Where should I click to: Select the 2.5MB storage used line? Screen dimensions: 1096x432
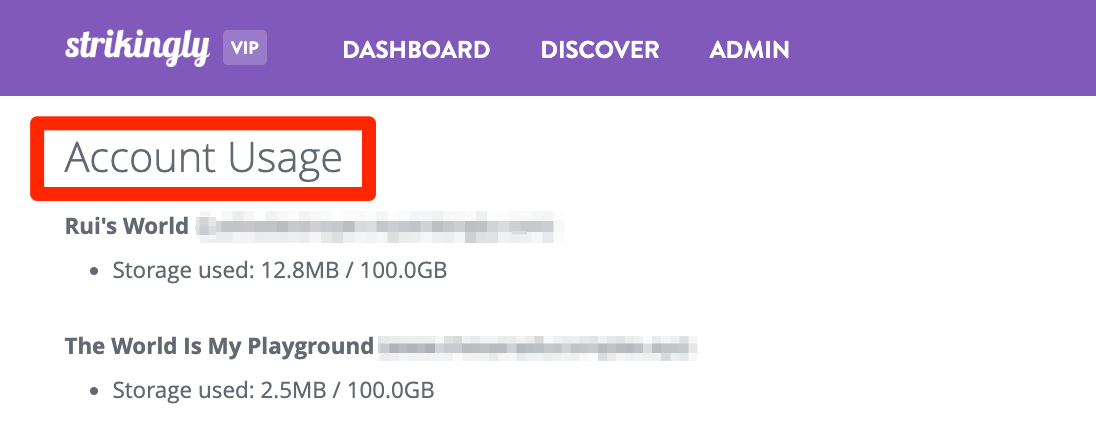[273, 389]
